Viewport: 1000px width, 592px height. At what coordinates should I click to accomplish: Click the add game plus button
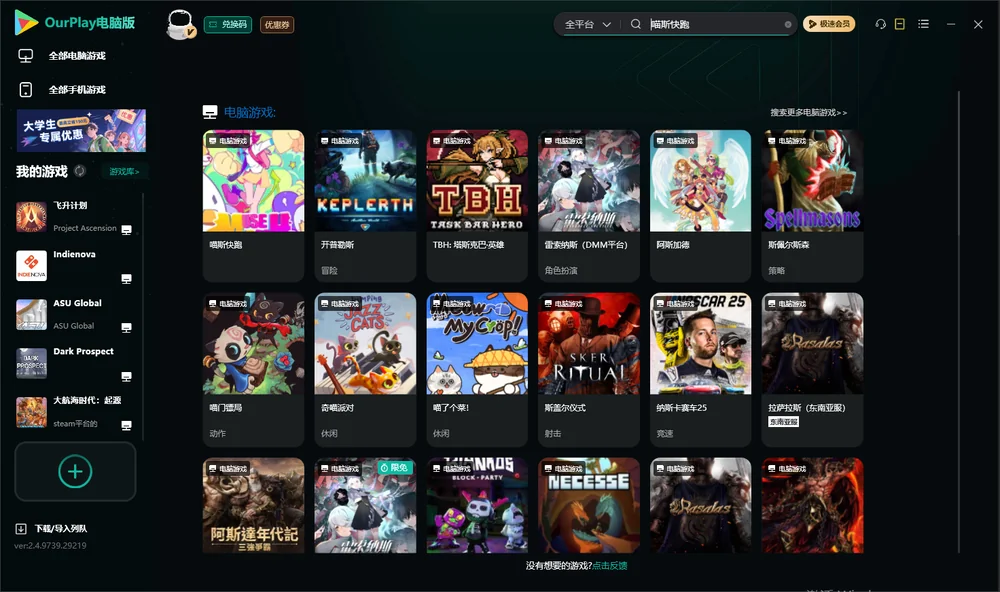[75, 471]
